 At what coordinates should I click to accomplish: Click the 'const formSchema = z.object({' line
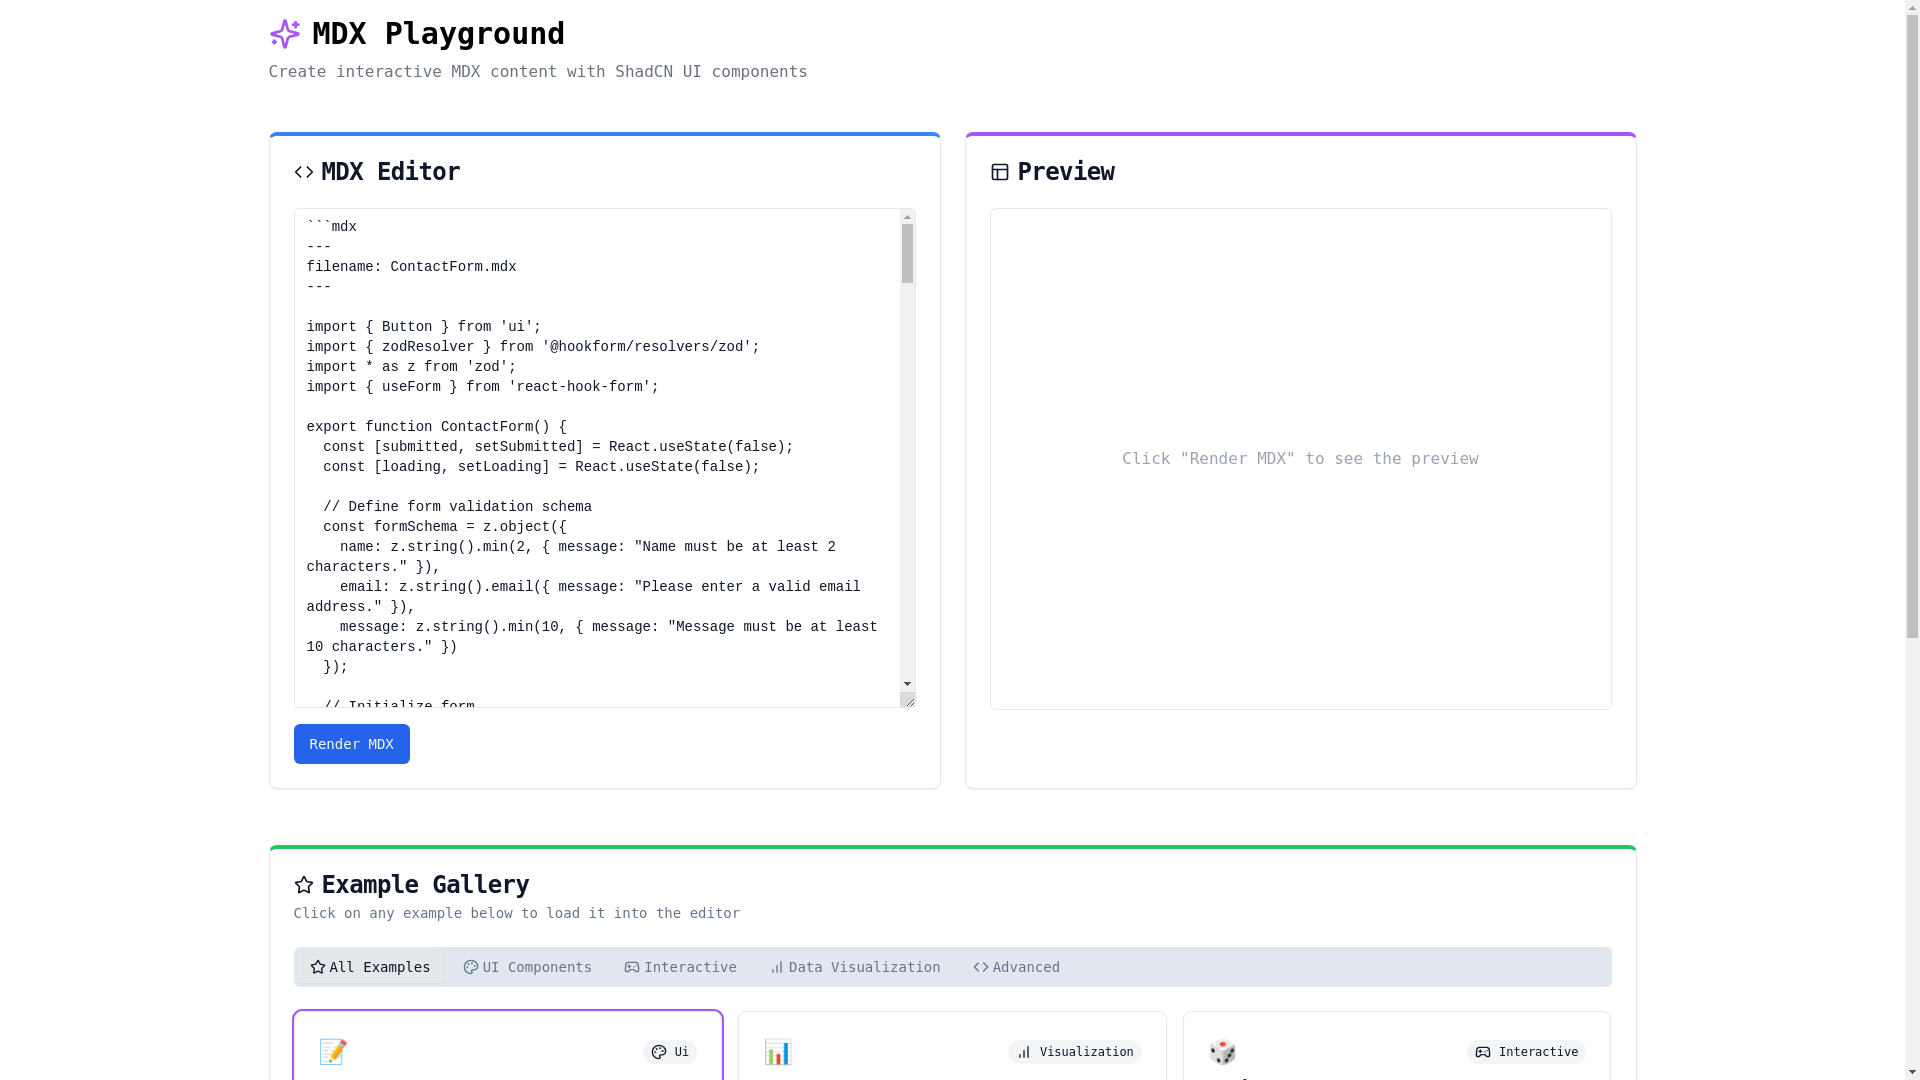445,527
